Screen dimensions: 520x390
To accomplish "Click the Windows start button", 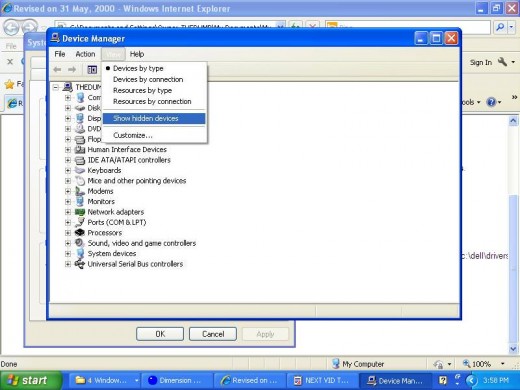I will click(x=31, y=380).
